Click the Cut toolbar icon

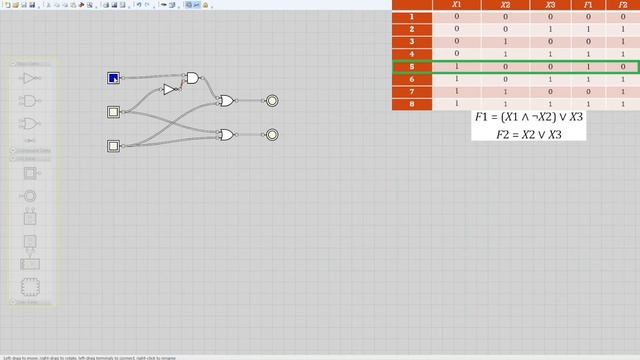(x=49, y=5)
